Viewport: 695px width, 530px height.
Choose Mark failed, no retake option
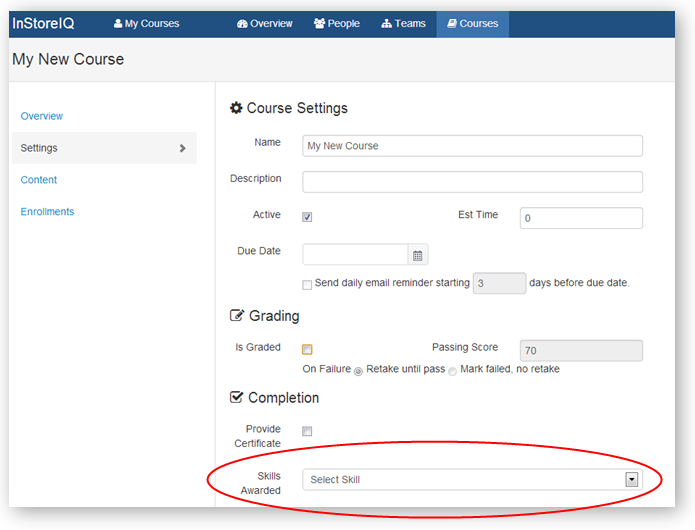coord(452,370)
